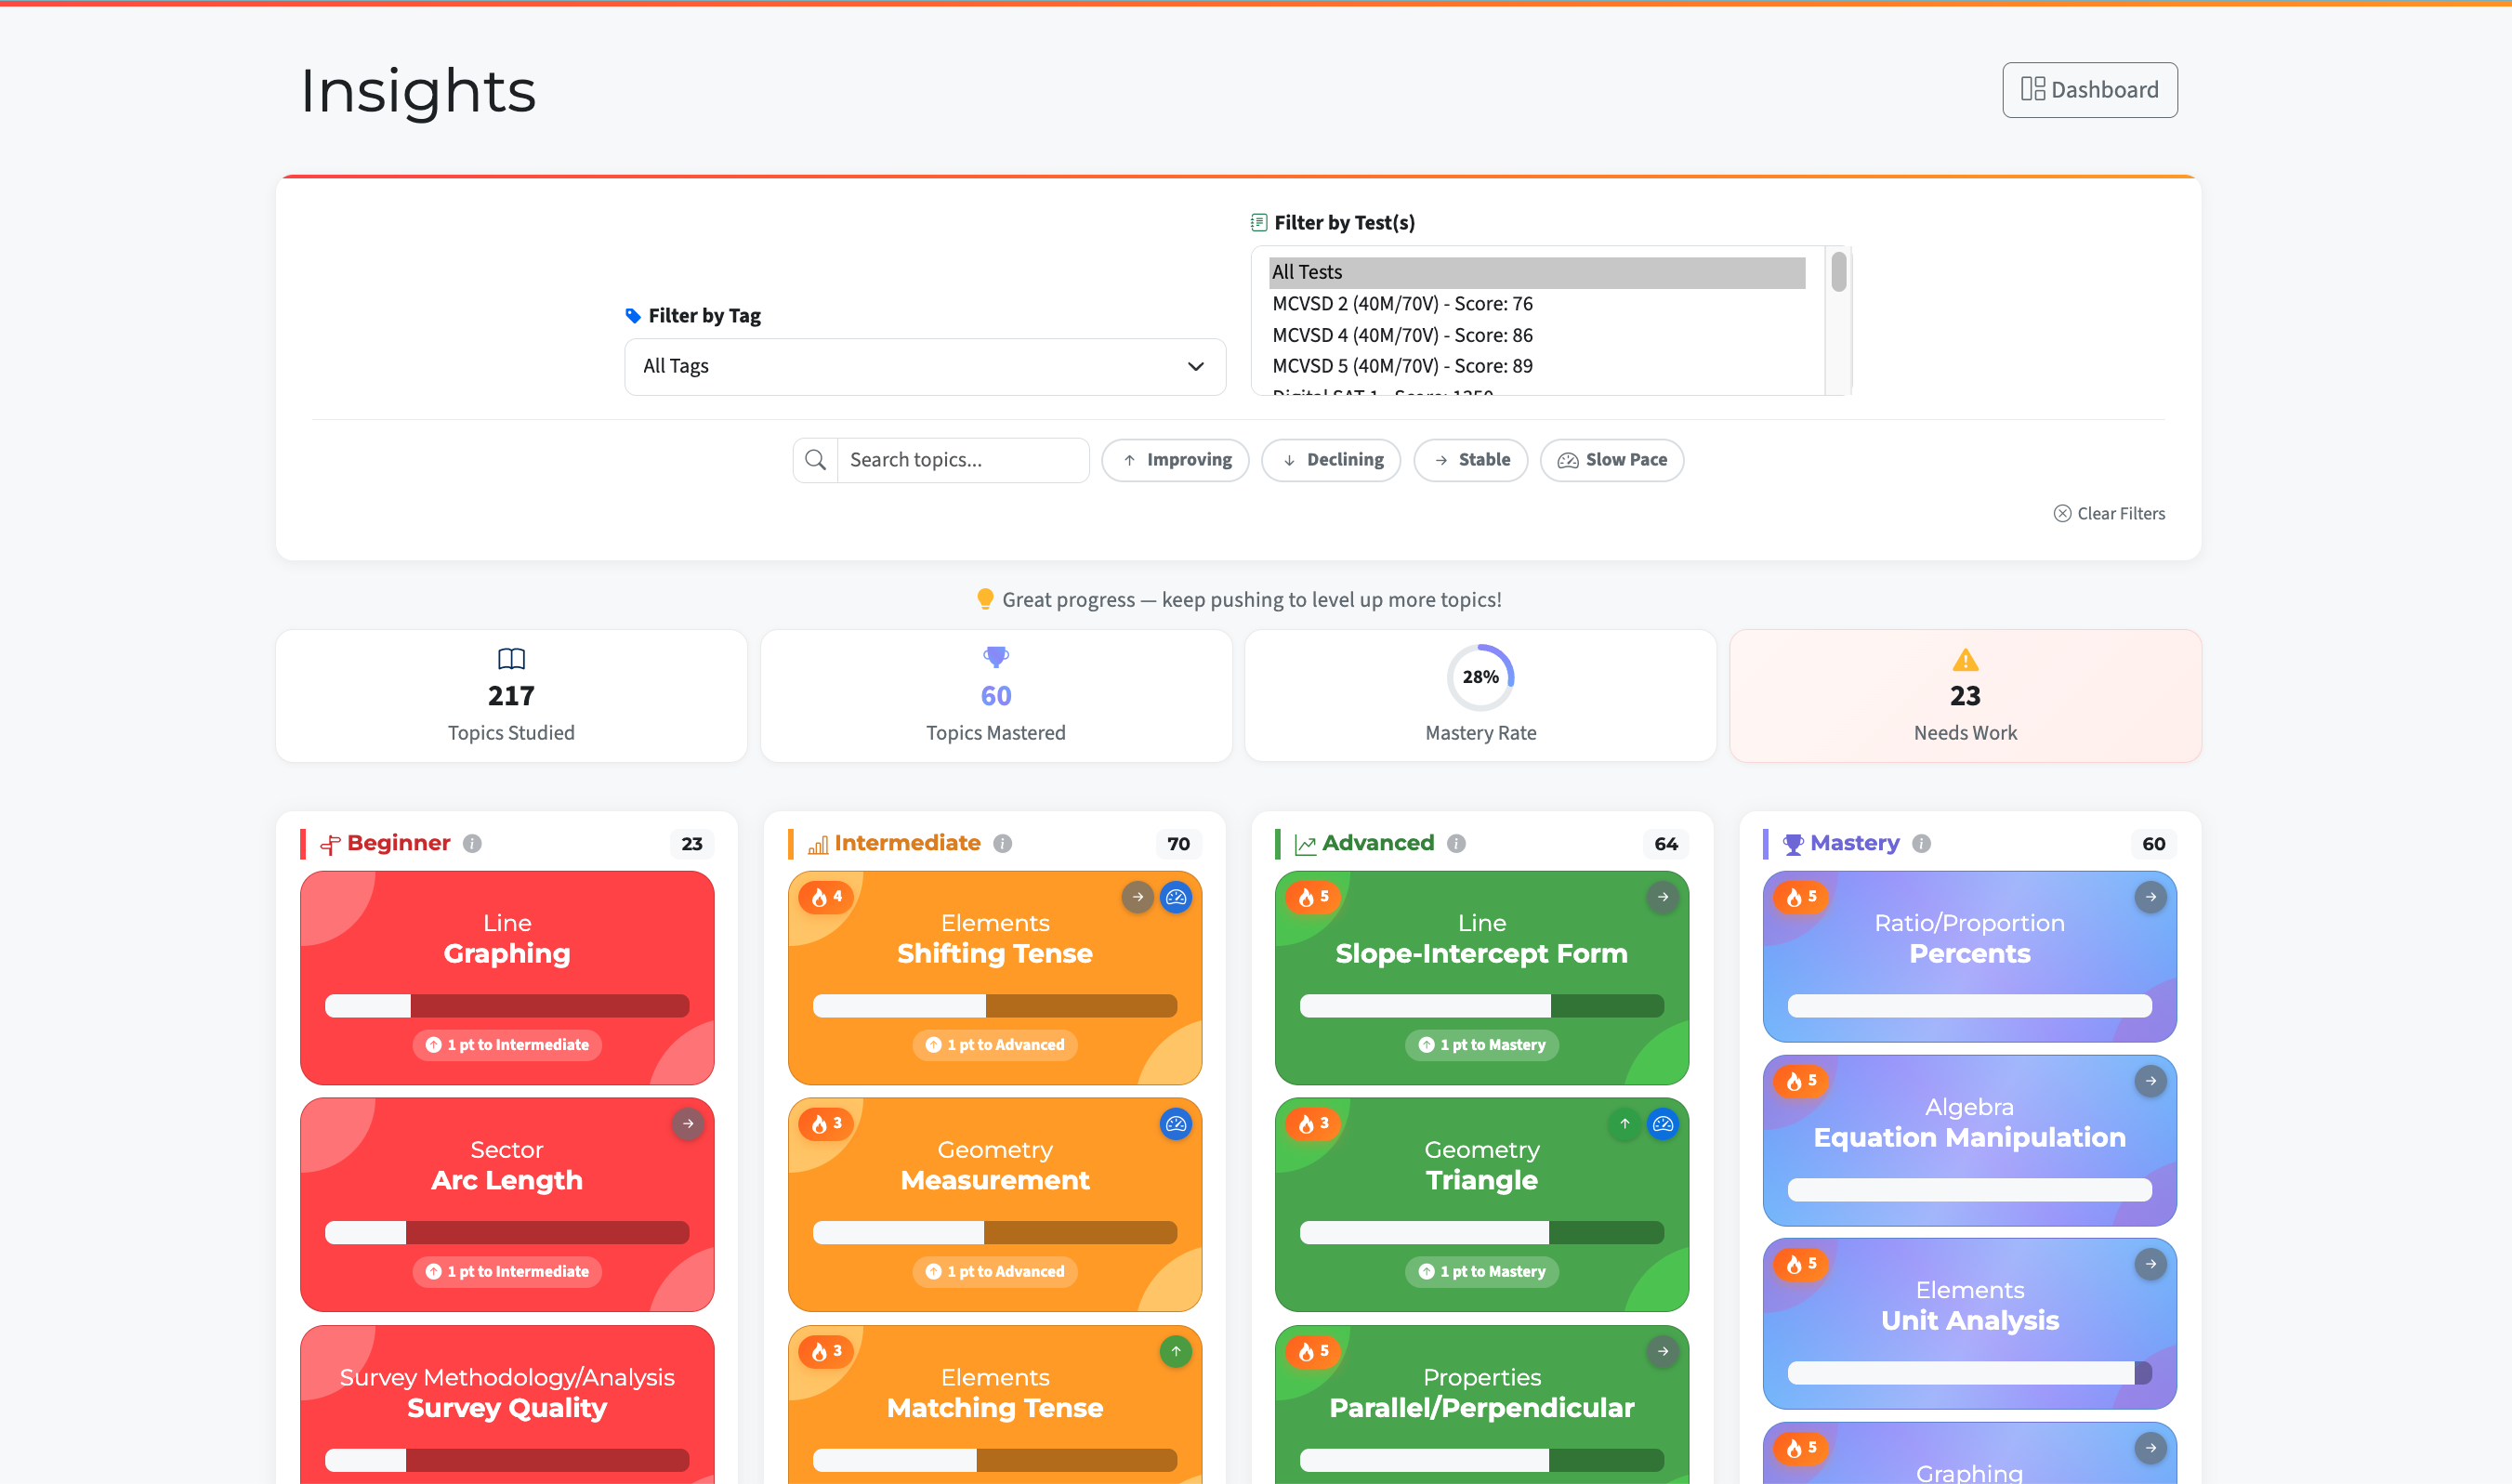2512x1484 pixels.
Task: Click the Filter by Test(s) label icon
Action: [1259, 222]
